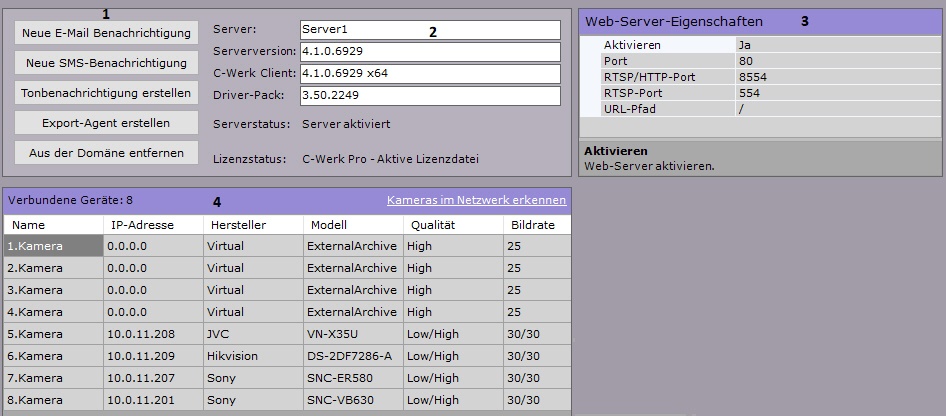Click Tonbenachrichtigung erstellen button
This screenshot has height=416, width=946.
coord(106,93)
